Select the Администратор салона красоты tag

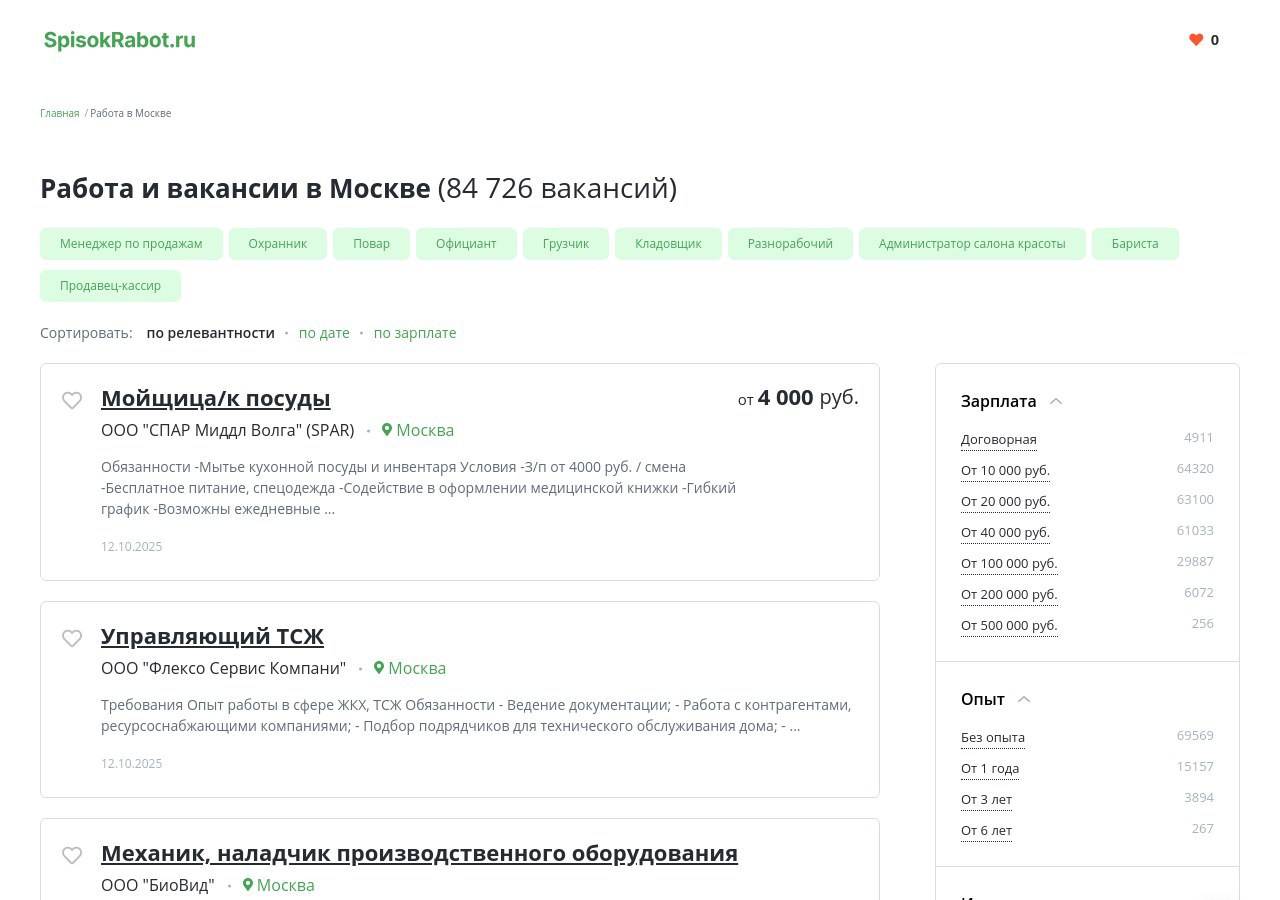[x=971, y=244]
